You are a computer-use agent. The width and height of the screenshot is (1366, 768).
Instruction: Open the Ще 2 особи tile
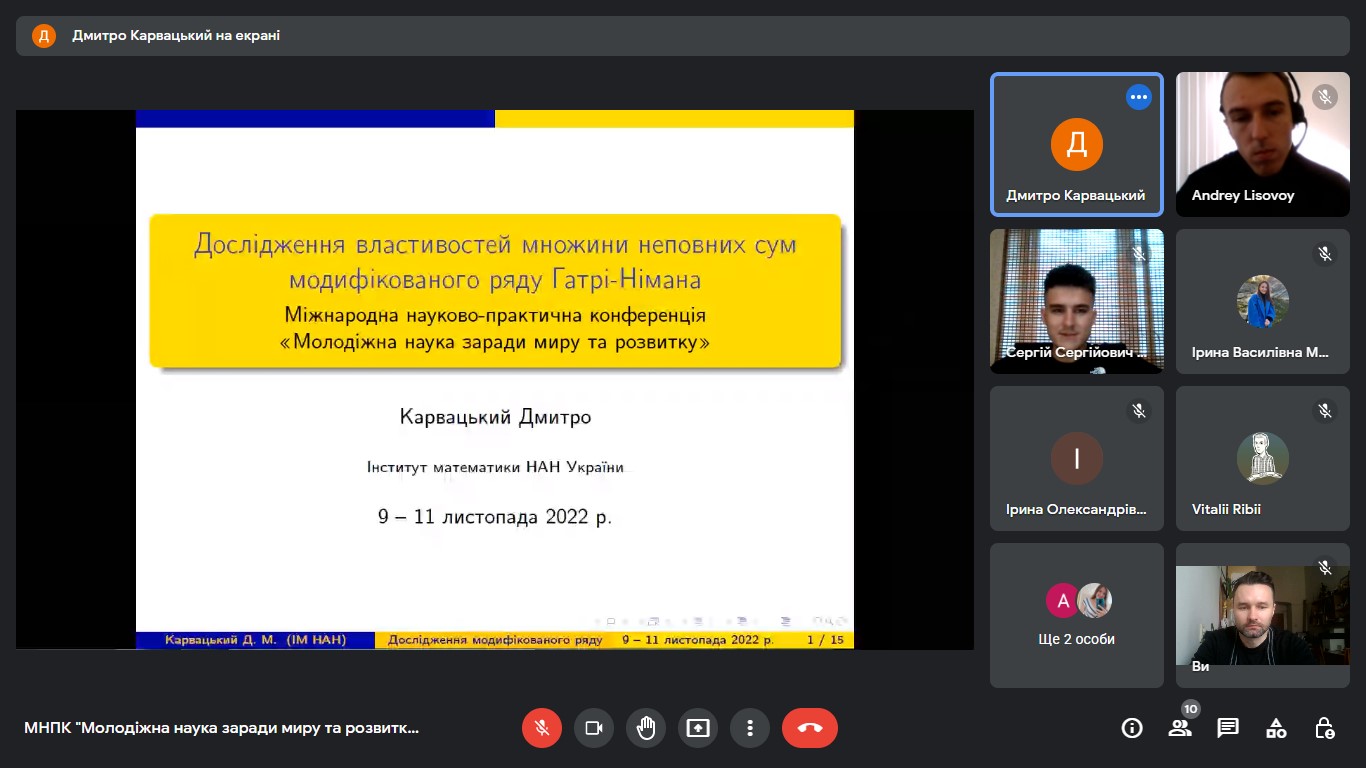click(1077, 615)
